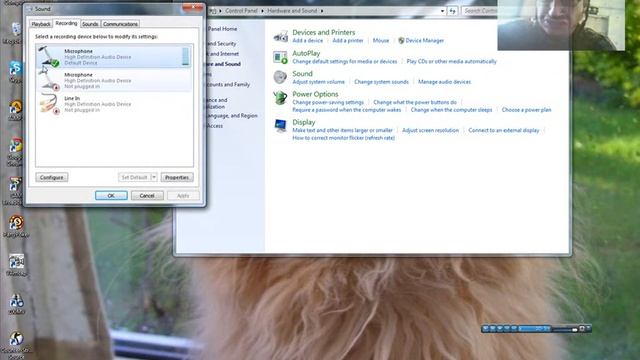Click Adjust screen resolution link

(431, 130)
